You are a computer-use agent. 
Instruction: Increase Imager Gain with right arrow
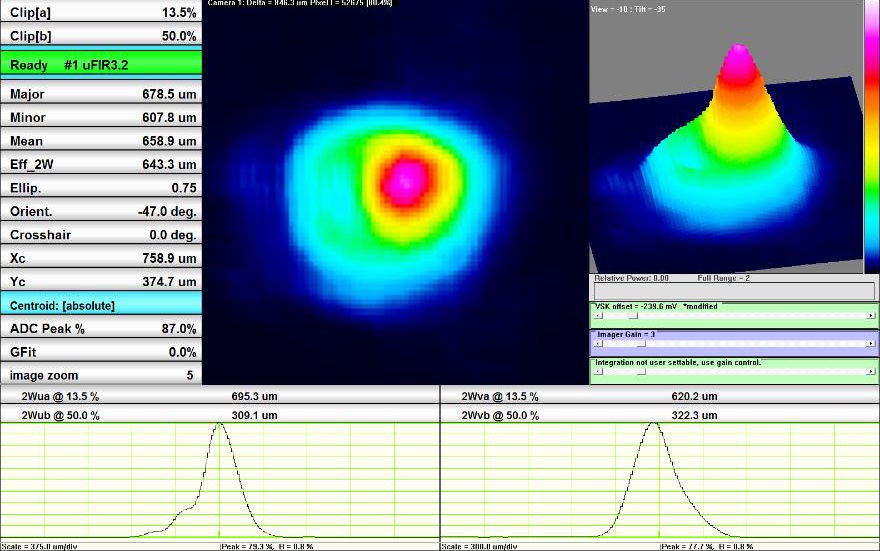click(873, 343)
